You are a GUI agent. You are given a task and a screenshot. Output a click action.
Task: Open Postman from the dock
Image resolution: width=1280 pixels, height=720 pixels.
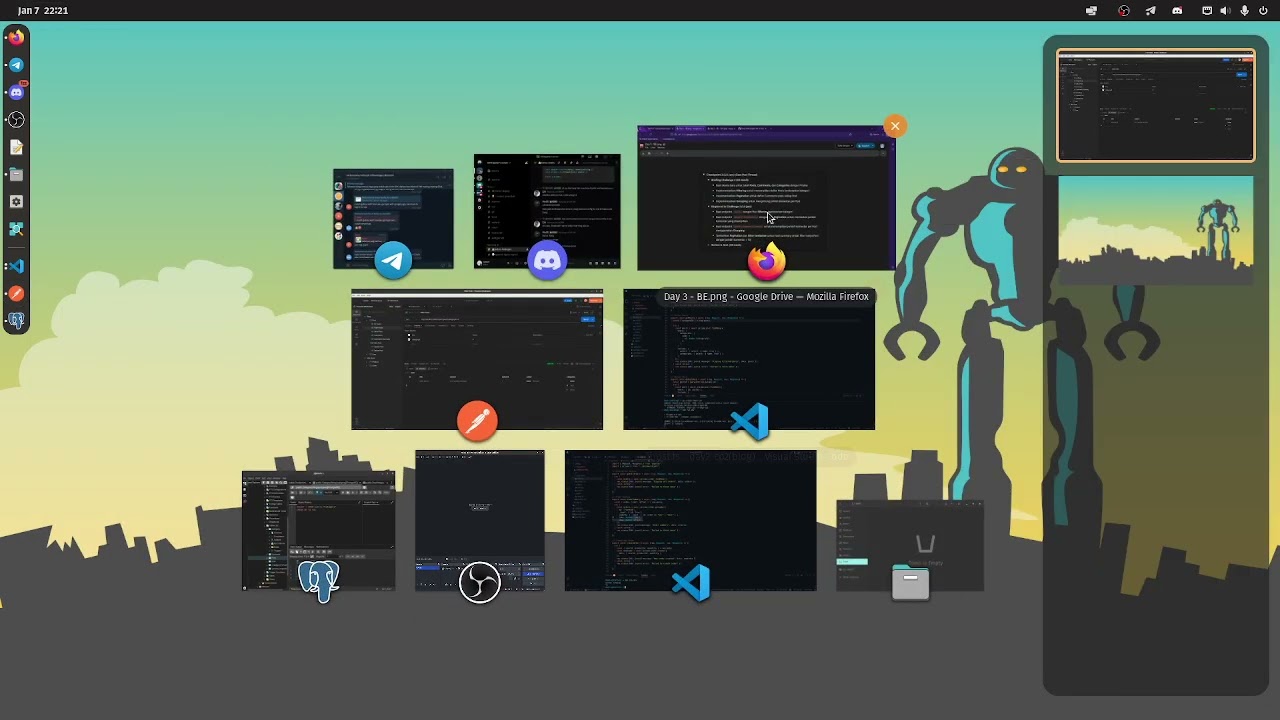[x=16, y=294]
